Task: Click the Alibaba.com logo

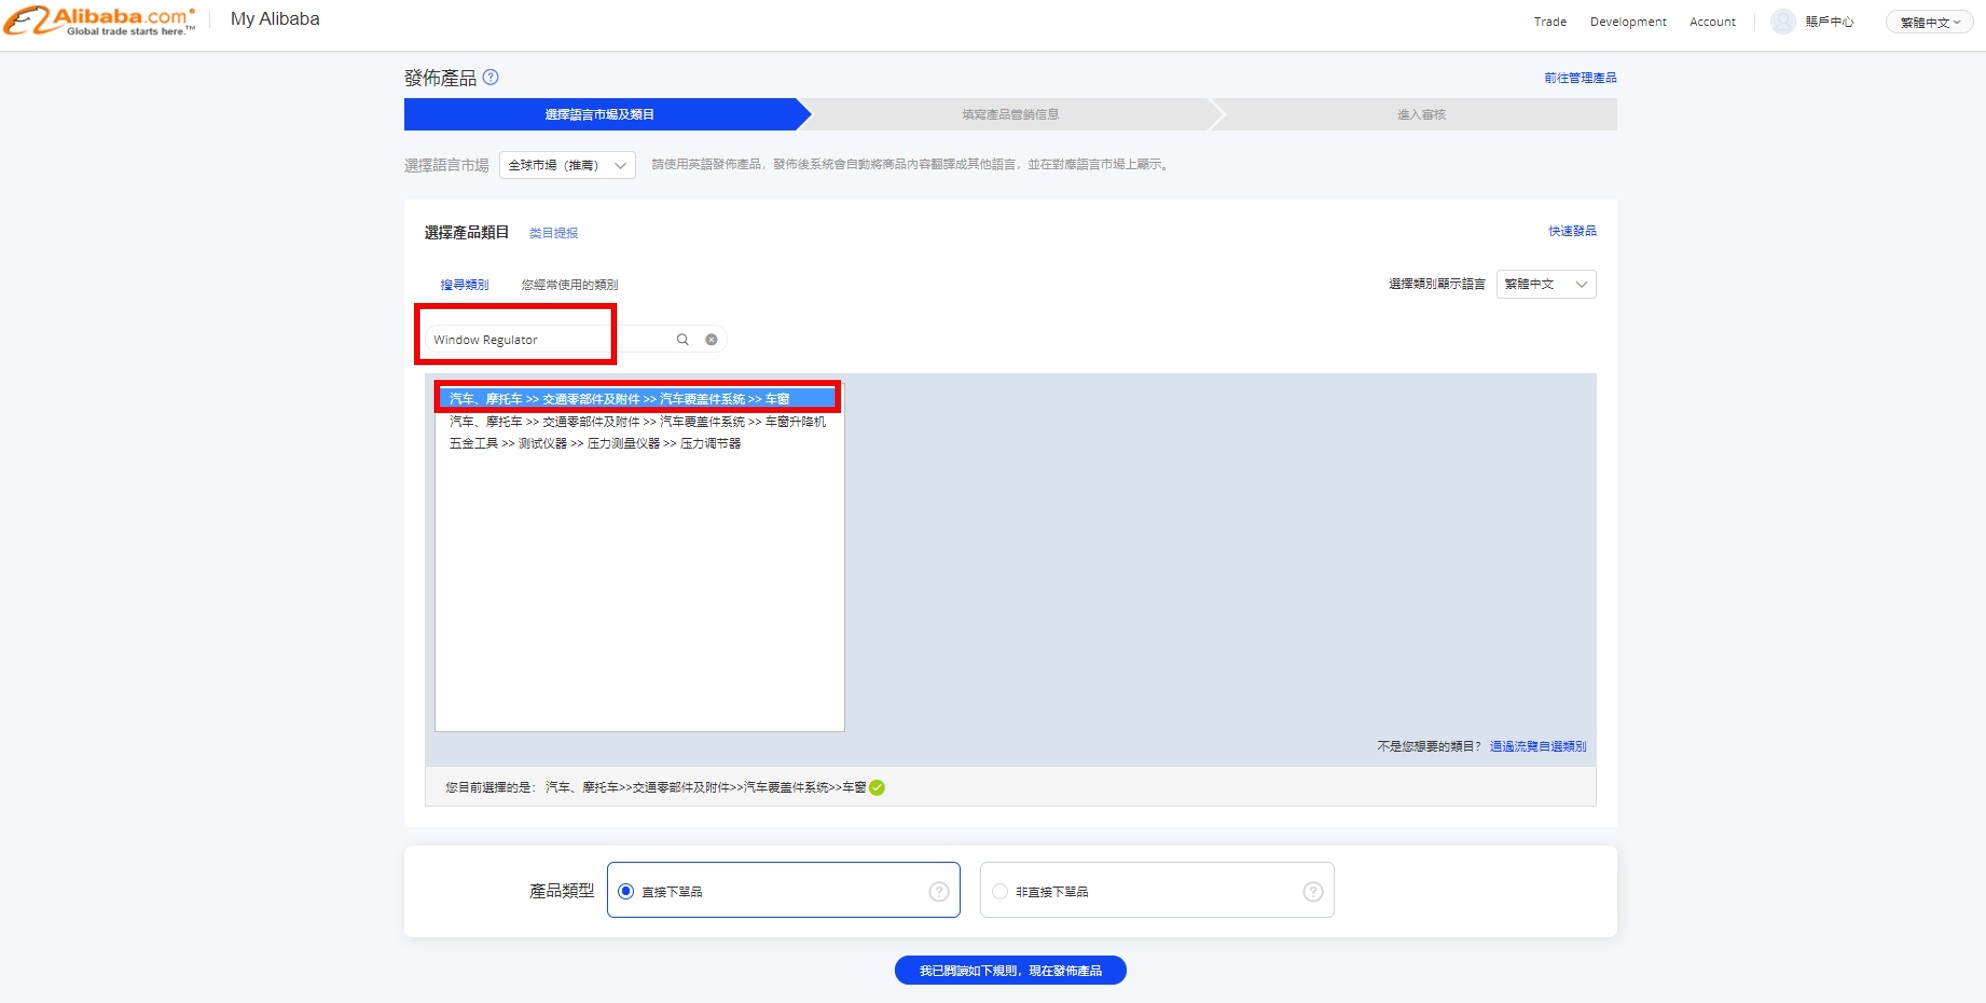Action: click(x=100, y=20)
